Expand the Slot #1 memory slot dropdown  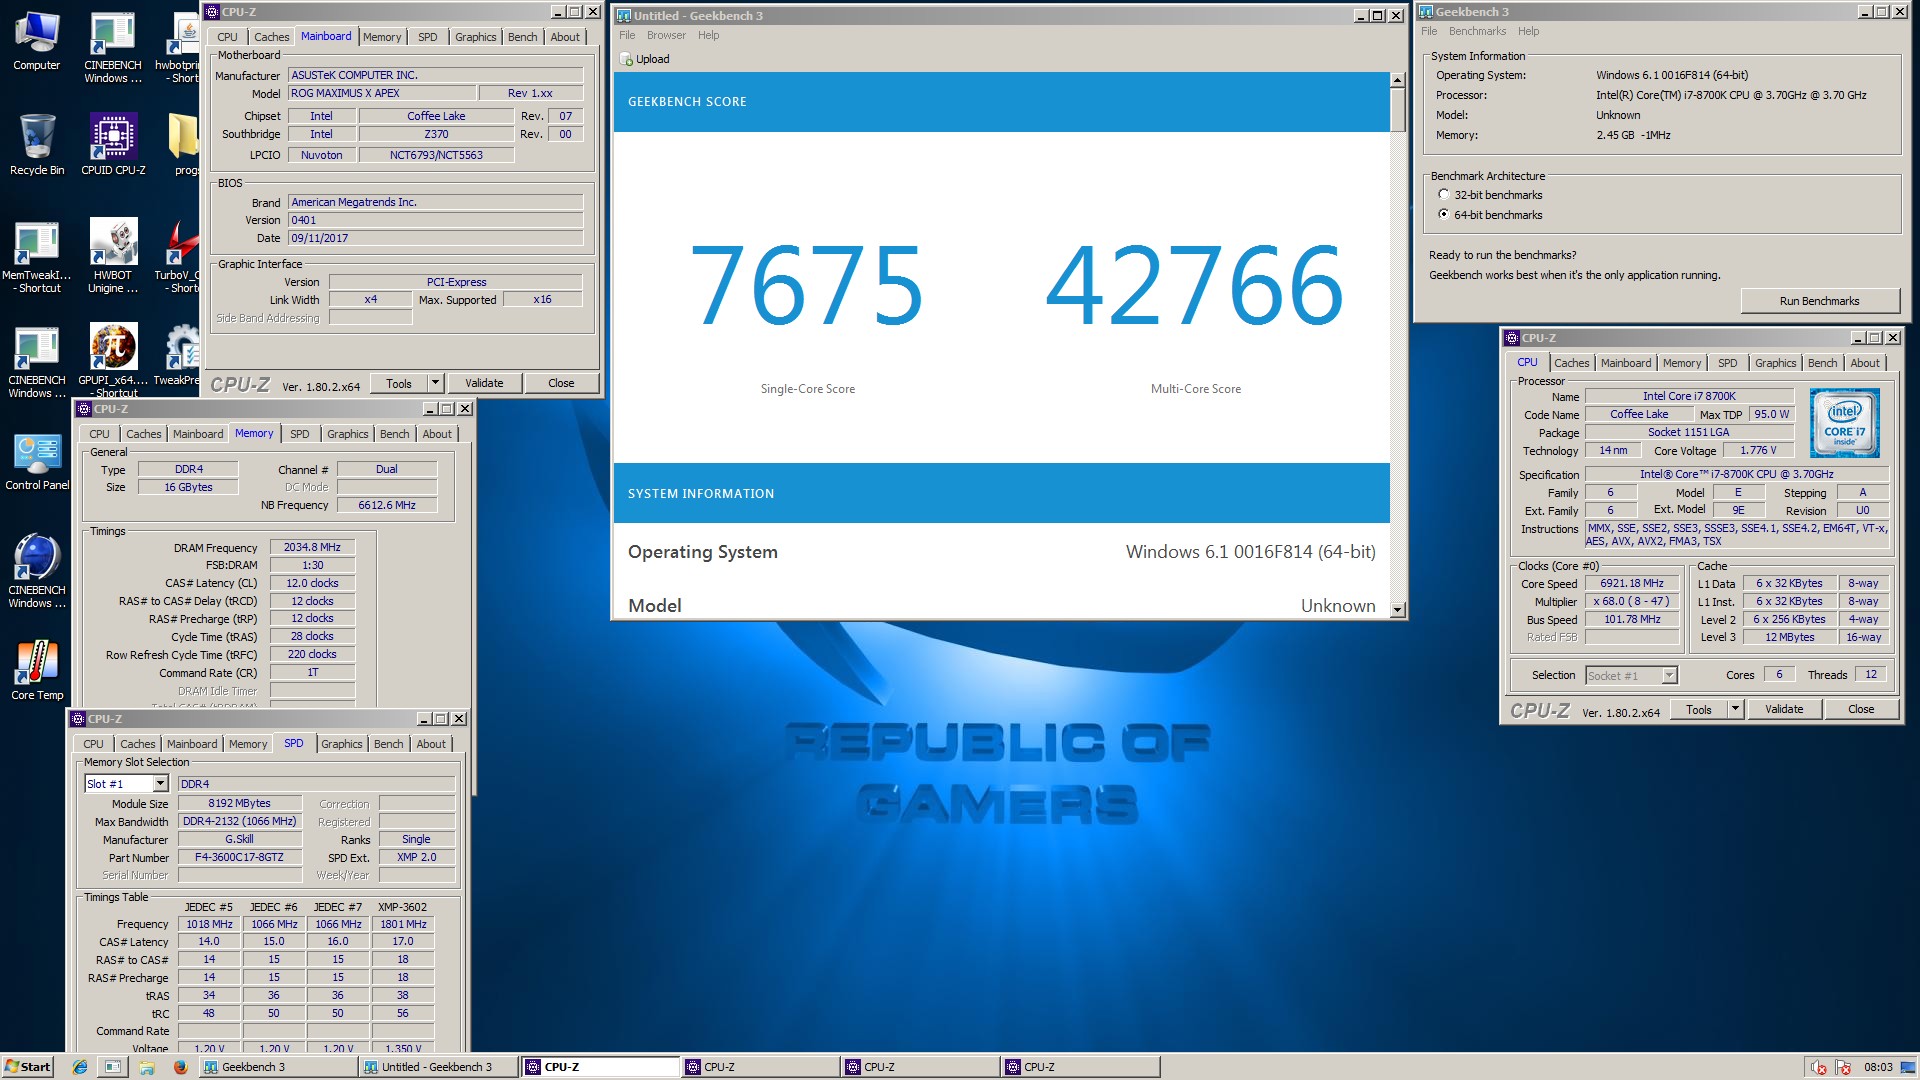tap(160, 784)
